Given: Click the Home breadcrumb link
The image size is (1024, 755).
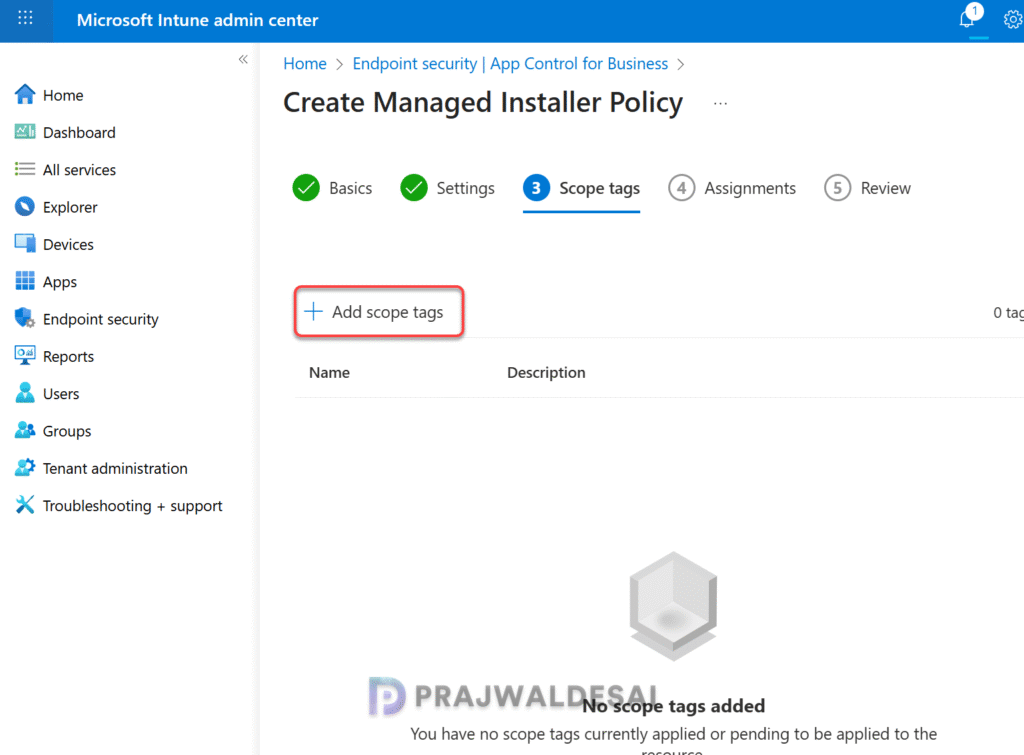Looking at the screenshot, I should (305, 63).
